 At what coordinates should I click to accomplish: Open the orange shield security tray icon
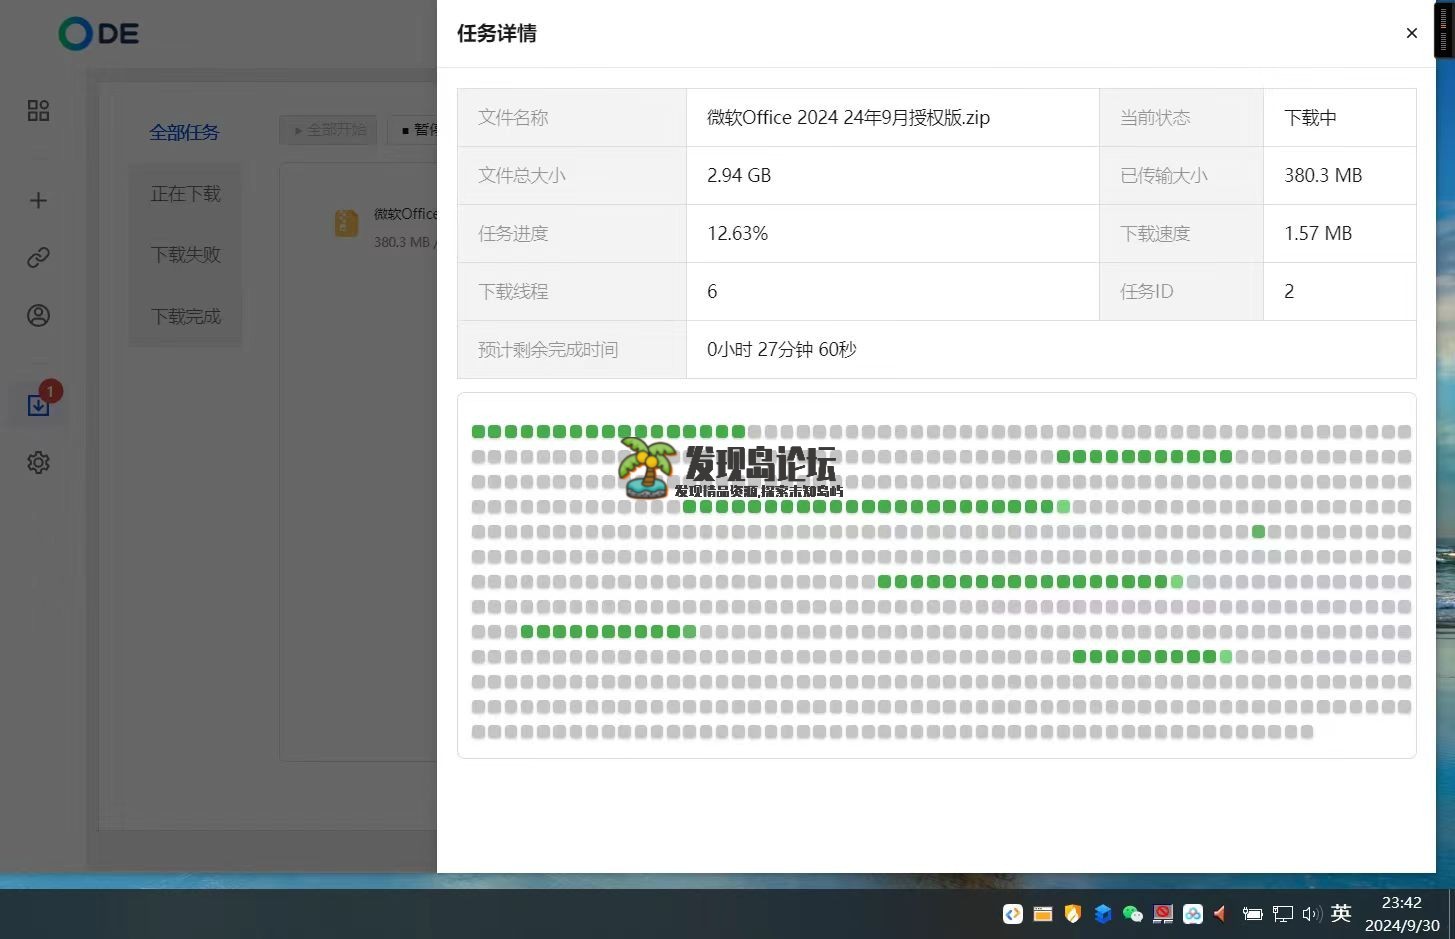point(1073,913)
